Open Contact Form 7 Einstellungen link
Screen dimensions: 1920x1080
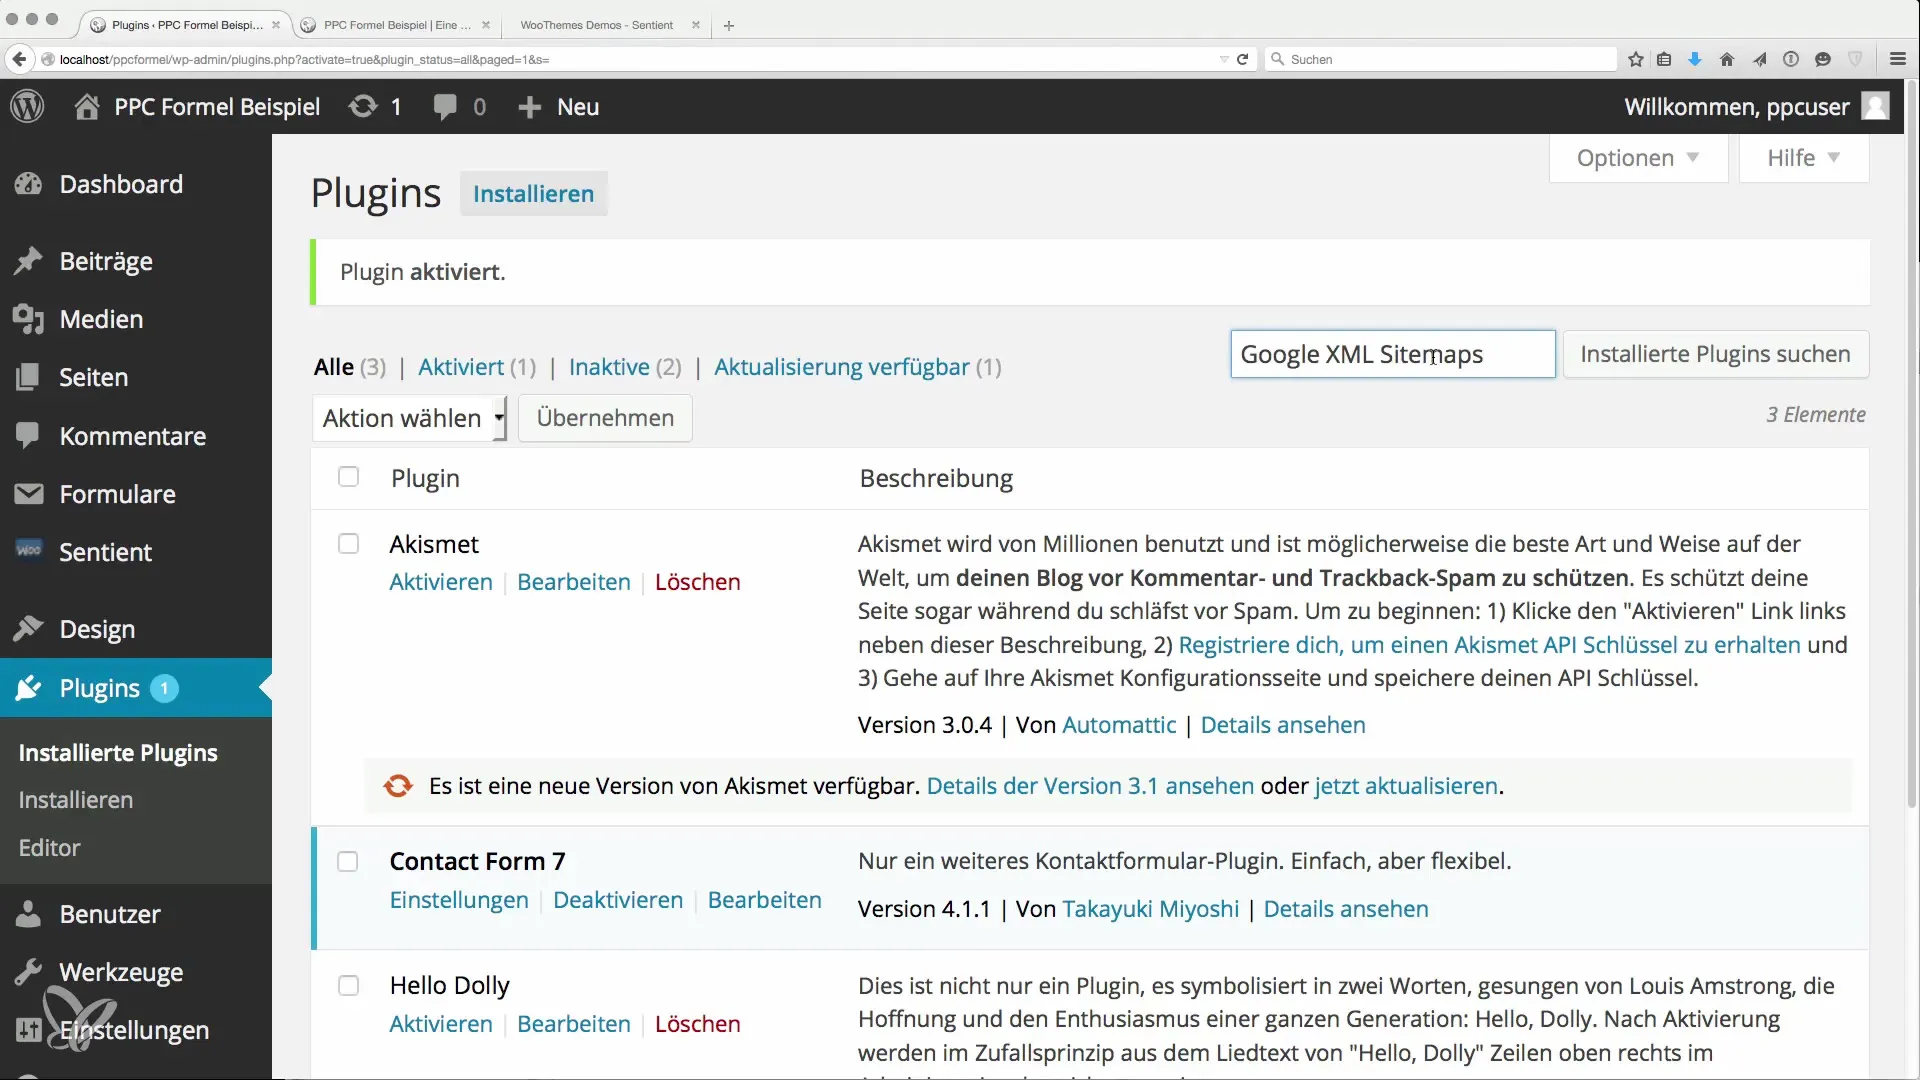click(x=459, y=900)
